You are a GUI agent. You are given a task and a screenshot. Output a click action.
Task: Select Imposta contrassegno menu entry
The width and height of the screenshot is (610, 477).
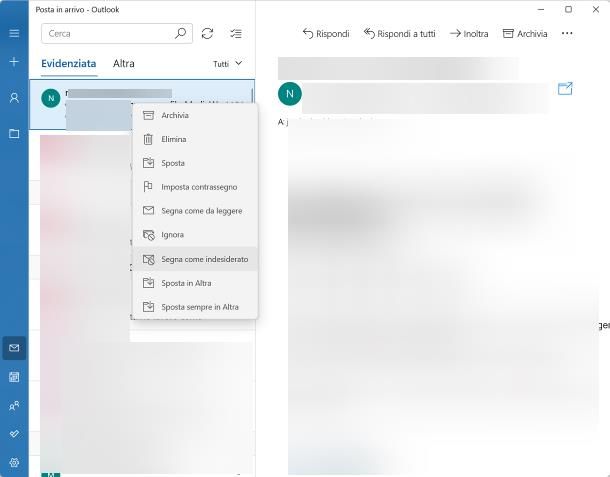click(195, 187)
